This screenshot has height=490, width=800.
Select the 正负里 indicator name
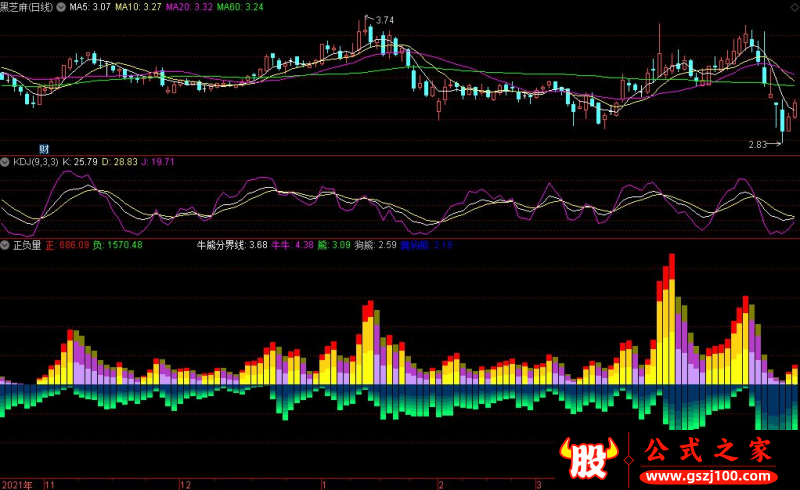27,245
